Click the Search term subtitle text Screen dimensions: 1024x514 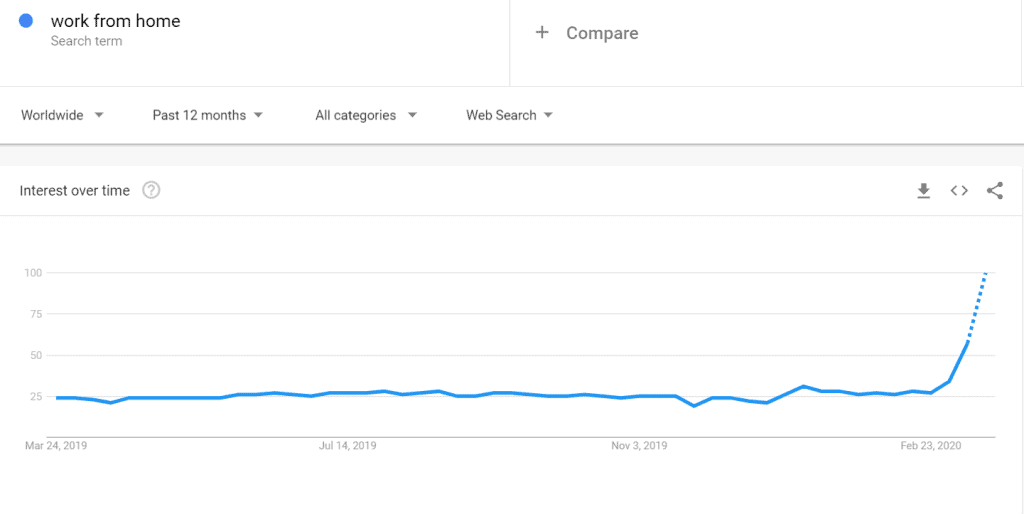86,41
